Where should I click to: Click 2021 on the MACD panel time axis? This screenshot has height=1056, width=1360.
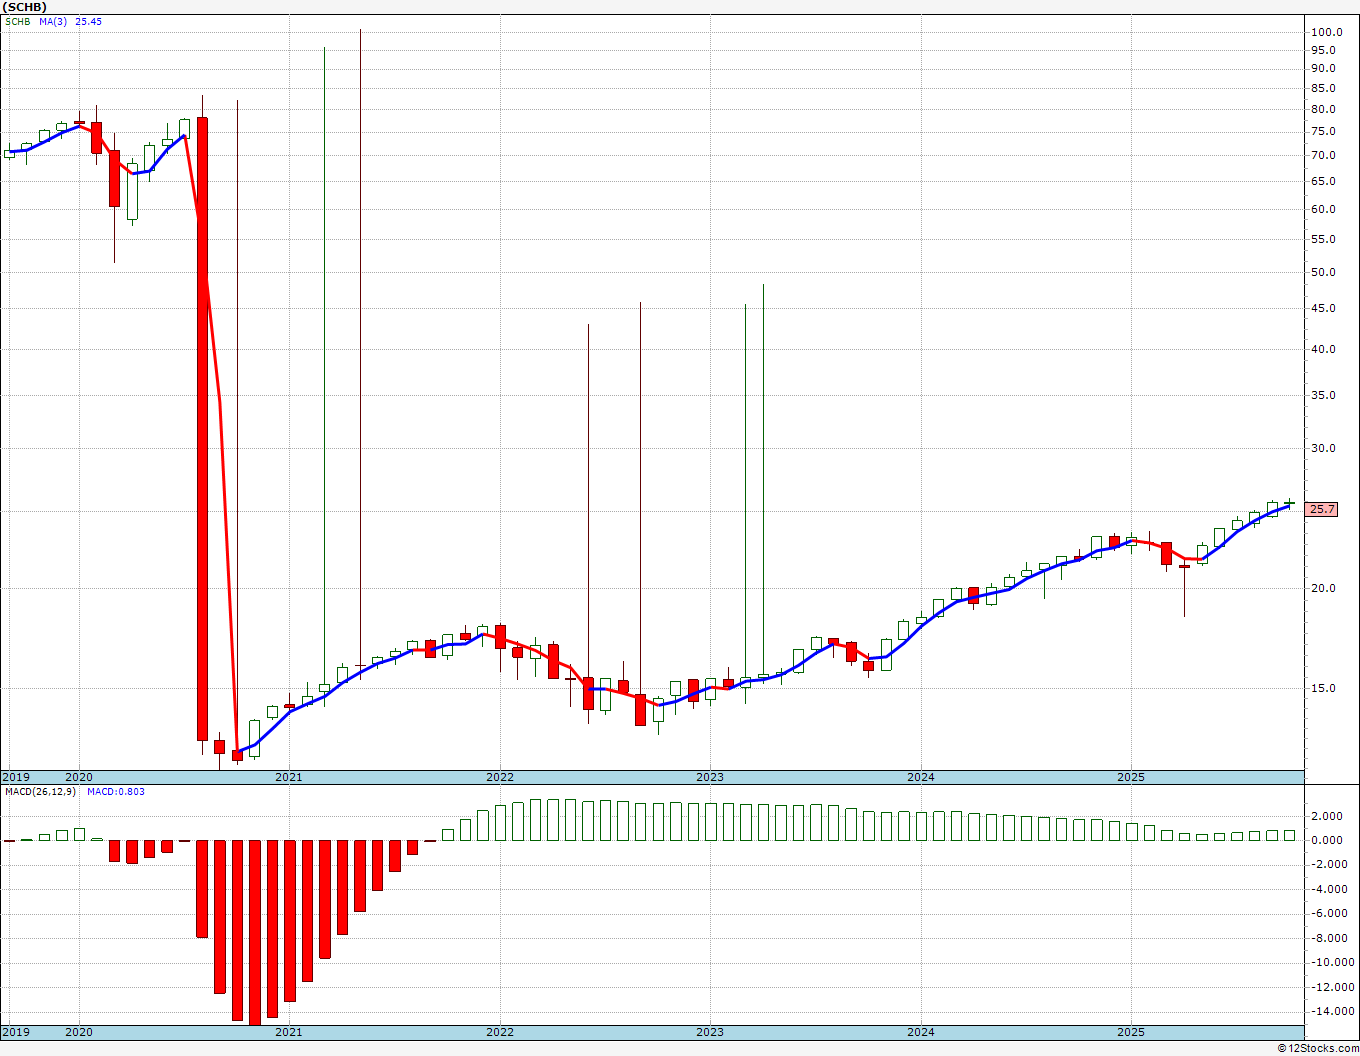pyautogui.click(x=288, y=1032)
